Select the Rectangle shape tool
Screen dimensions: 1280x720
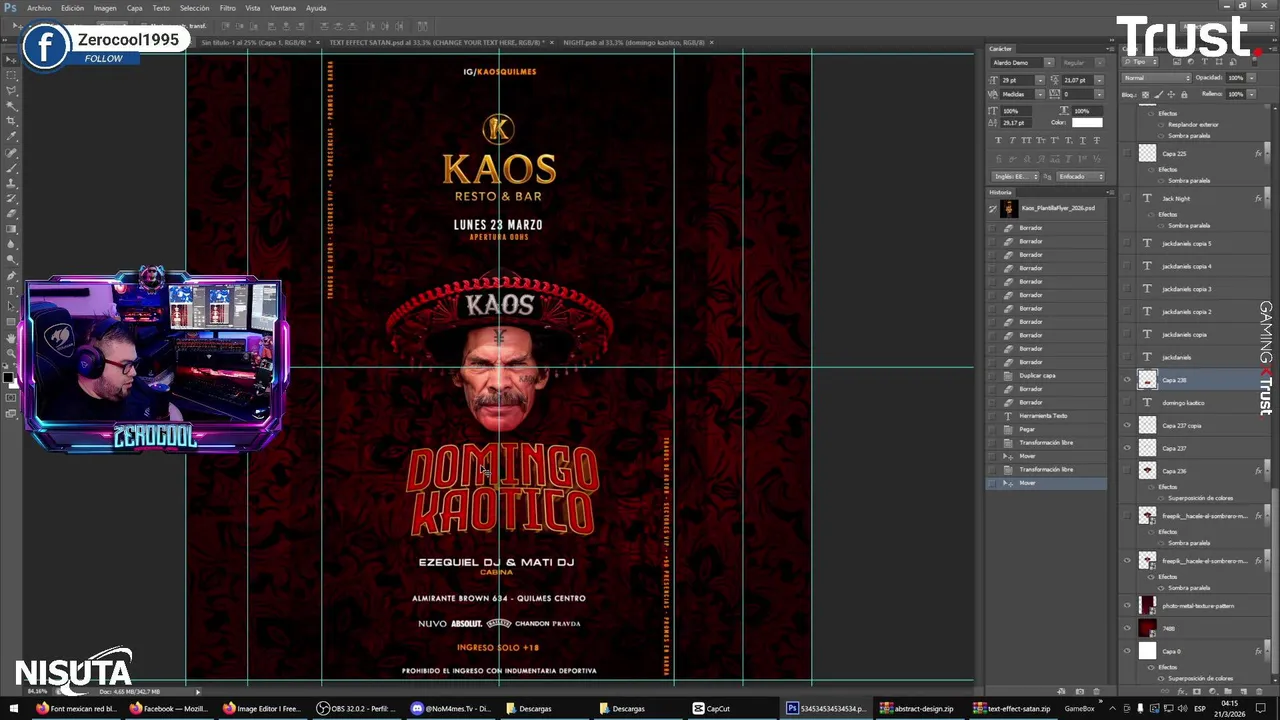click(11, 322)
